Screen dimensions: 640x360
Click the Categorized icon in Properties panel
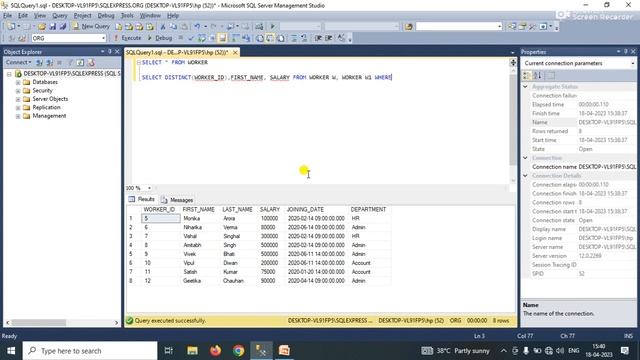click(x=527, y=76)
